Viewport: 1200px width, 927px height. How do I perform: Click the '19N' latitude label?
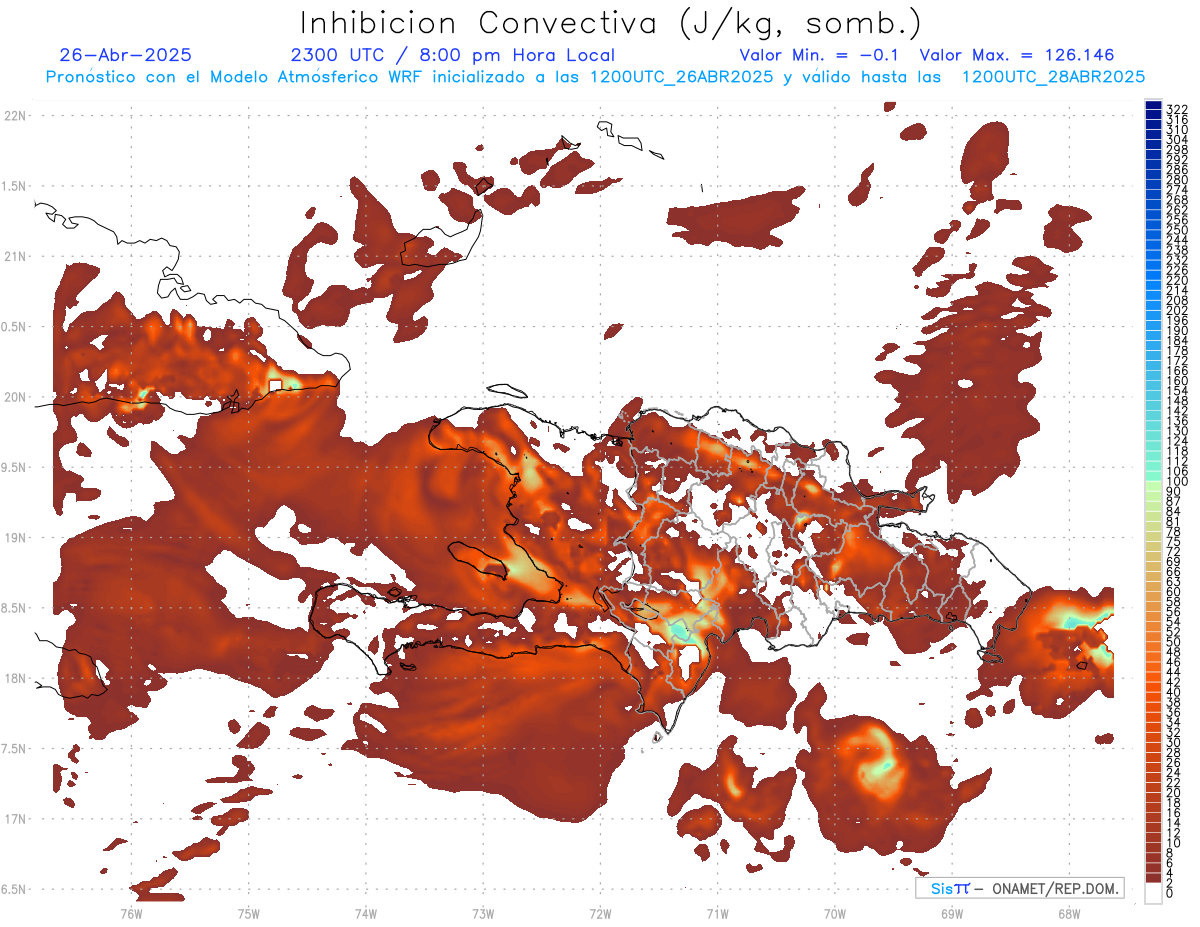[14, 538]
